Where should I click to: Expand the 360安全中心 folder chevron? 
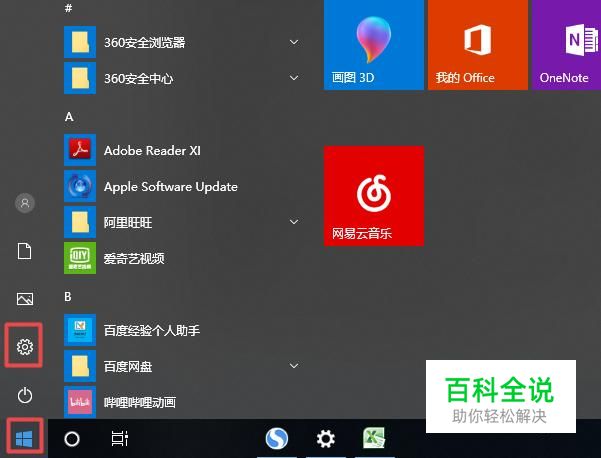tap(294, 78)
